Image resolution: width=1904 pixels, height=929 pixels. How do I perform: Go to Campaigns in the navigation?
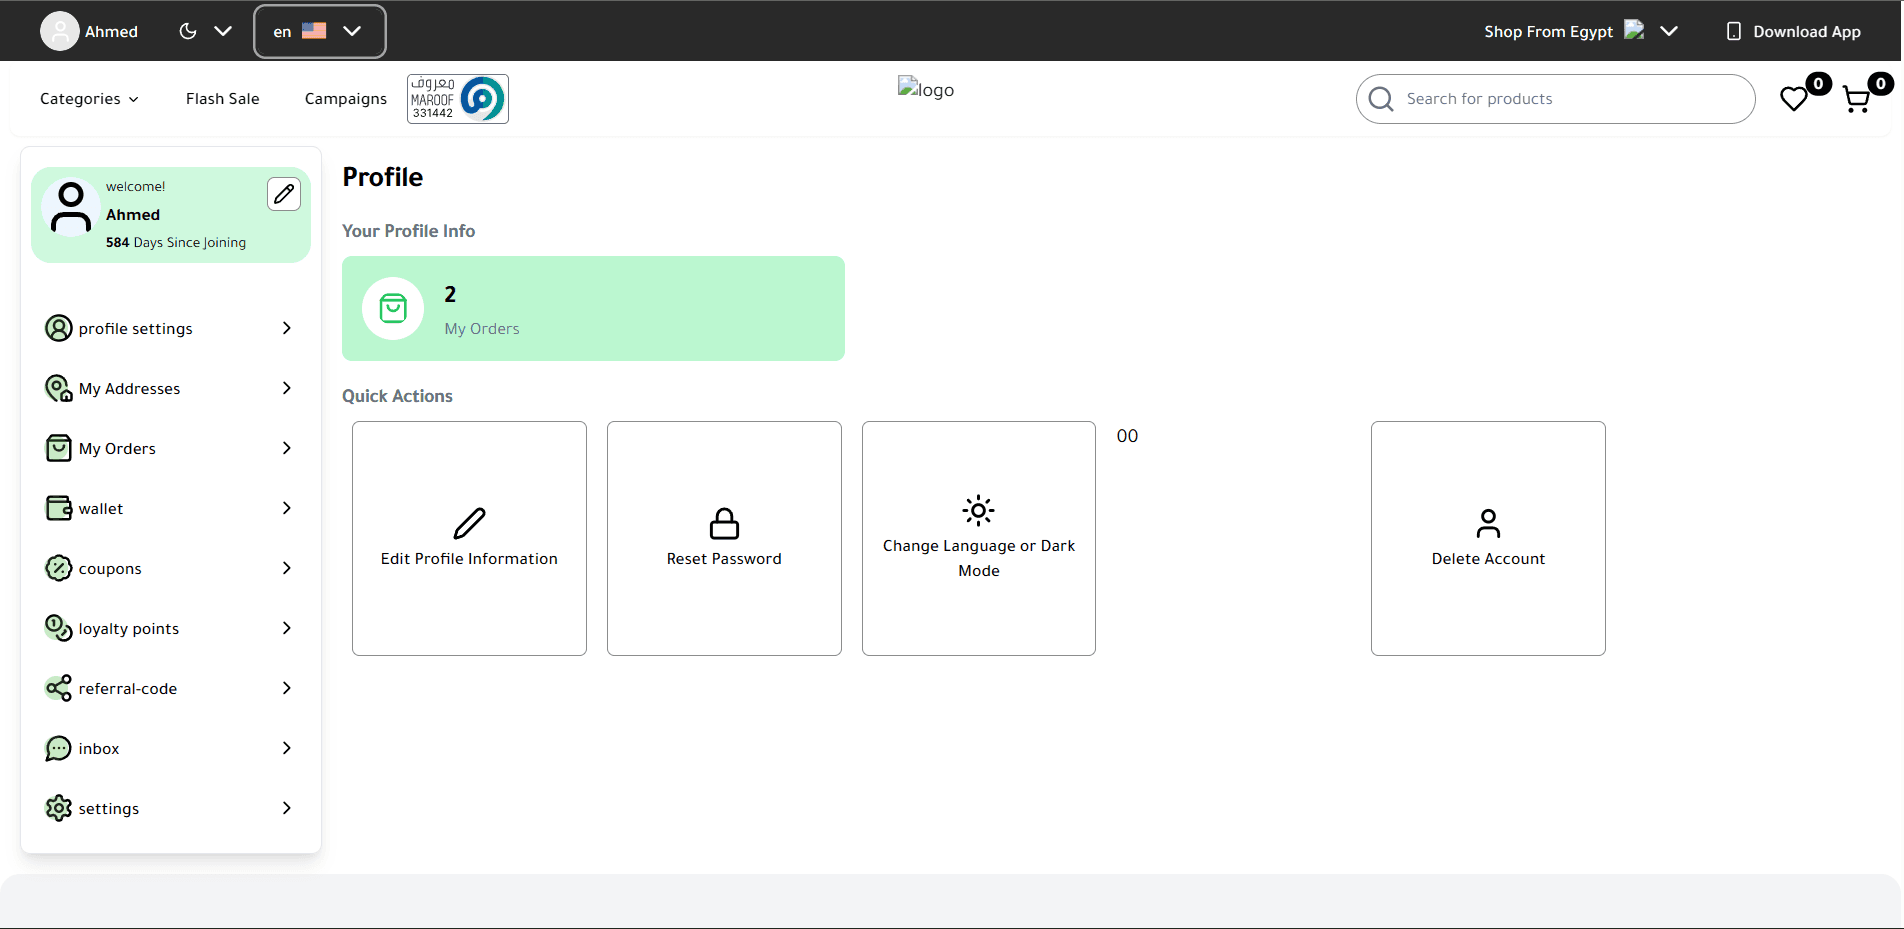345,99
